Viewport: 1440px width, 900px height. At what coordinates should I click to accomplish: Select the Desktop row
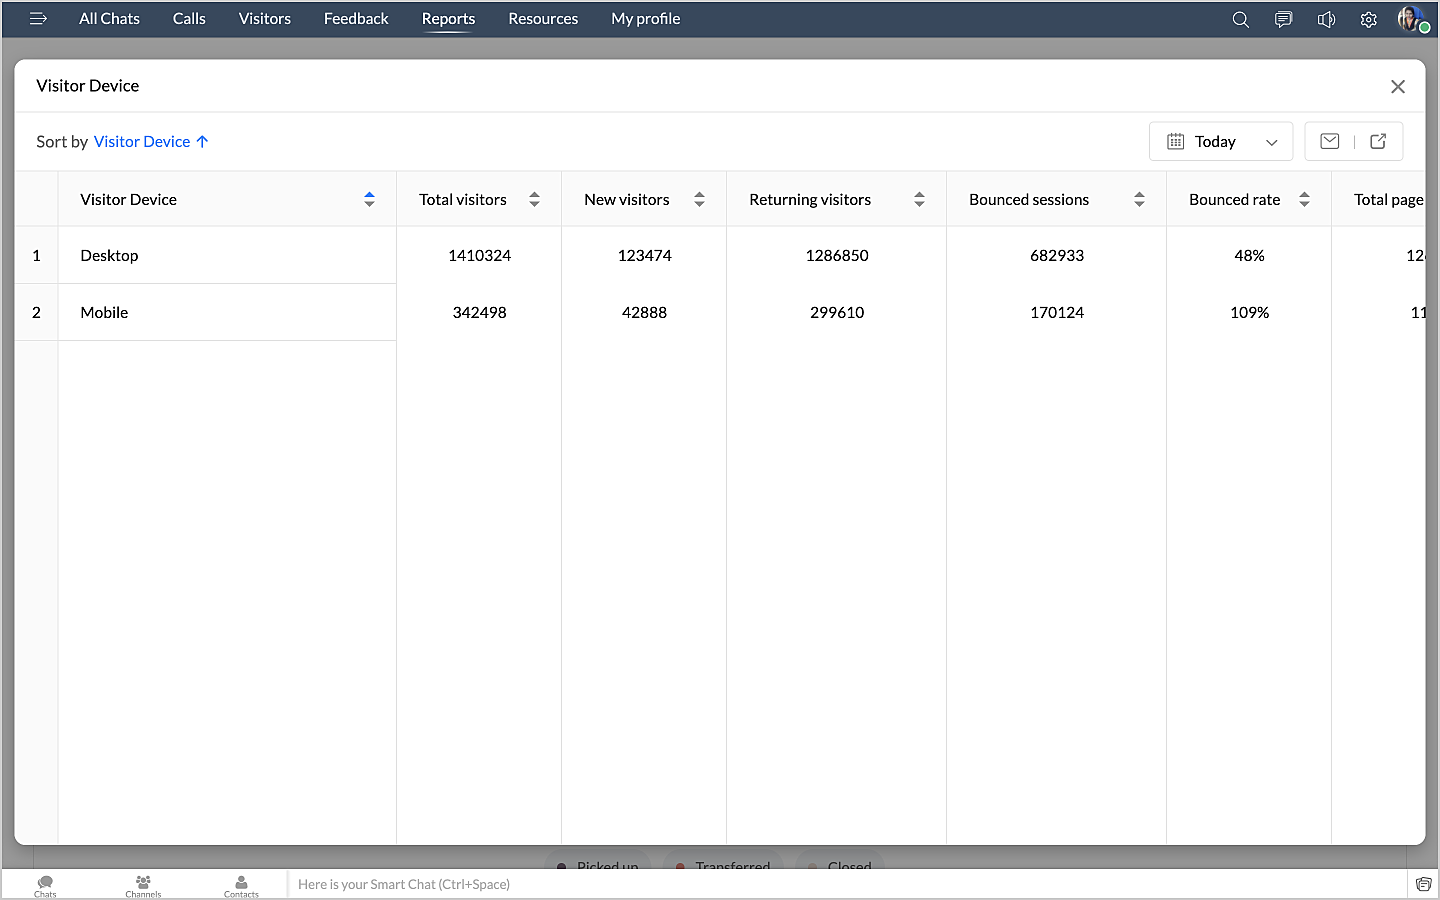pos(110,256)
